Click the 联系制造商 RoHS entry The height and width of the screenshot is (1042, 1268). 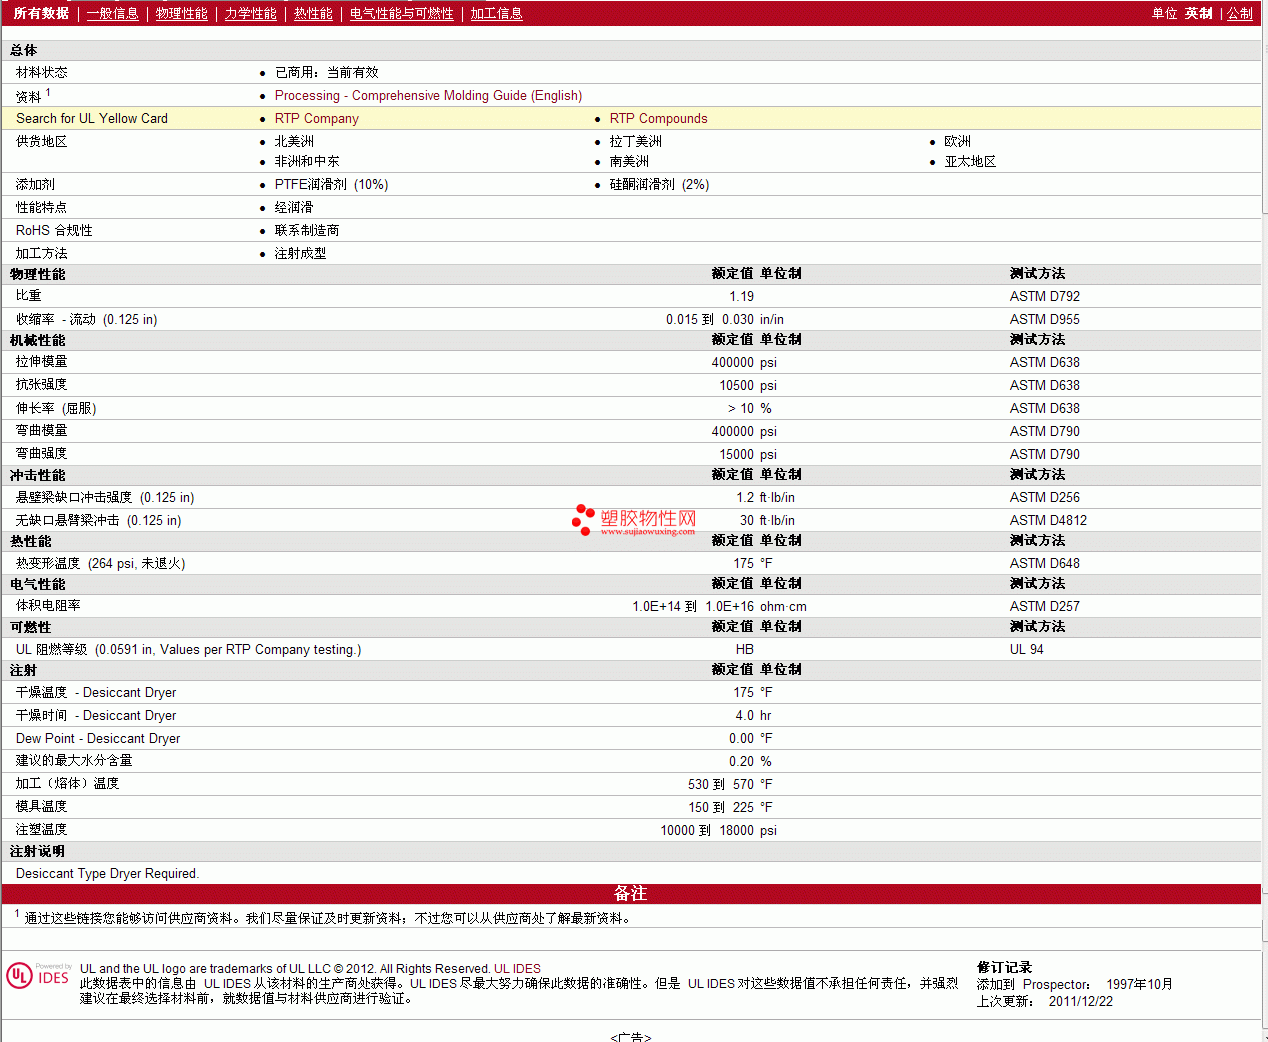(x=306, y=230)
